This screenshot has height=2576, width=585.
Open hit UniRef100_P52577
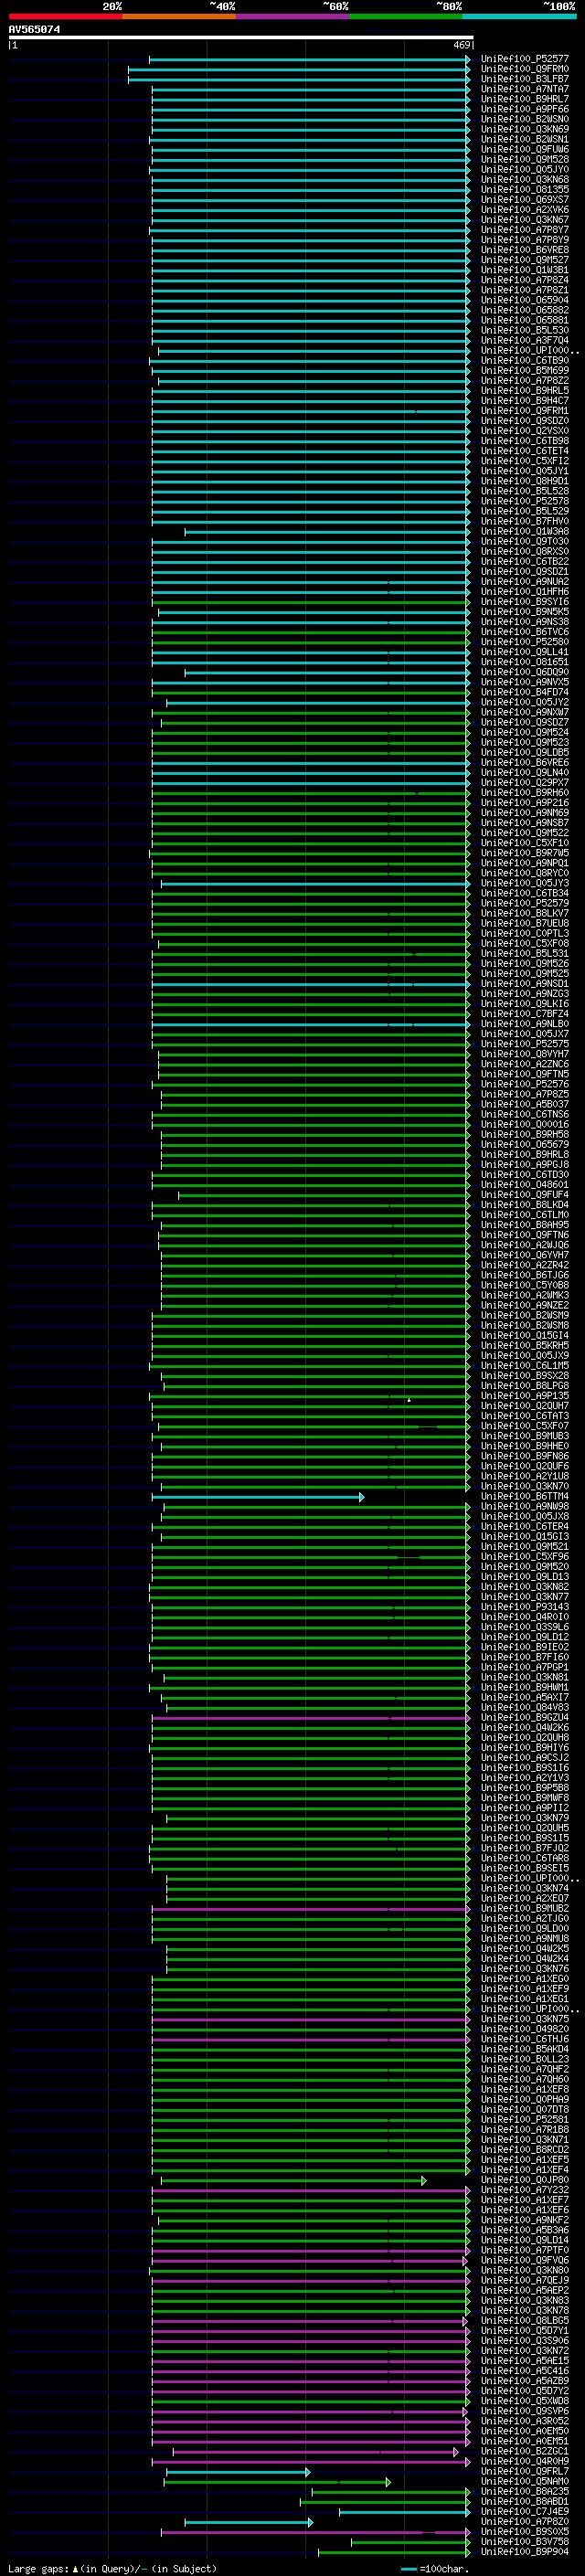click(525, 59)
